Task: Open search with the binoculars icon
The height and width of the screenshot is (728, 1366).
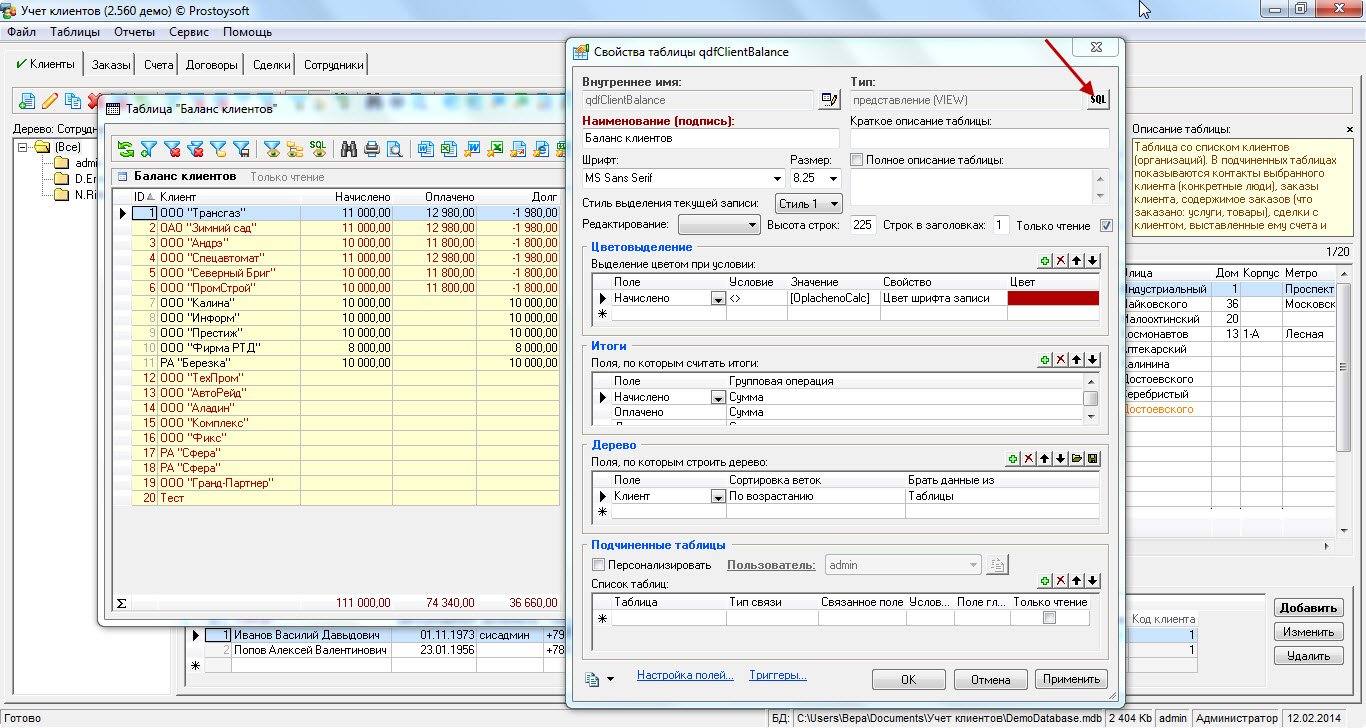Action: click(349, 149)
